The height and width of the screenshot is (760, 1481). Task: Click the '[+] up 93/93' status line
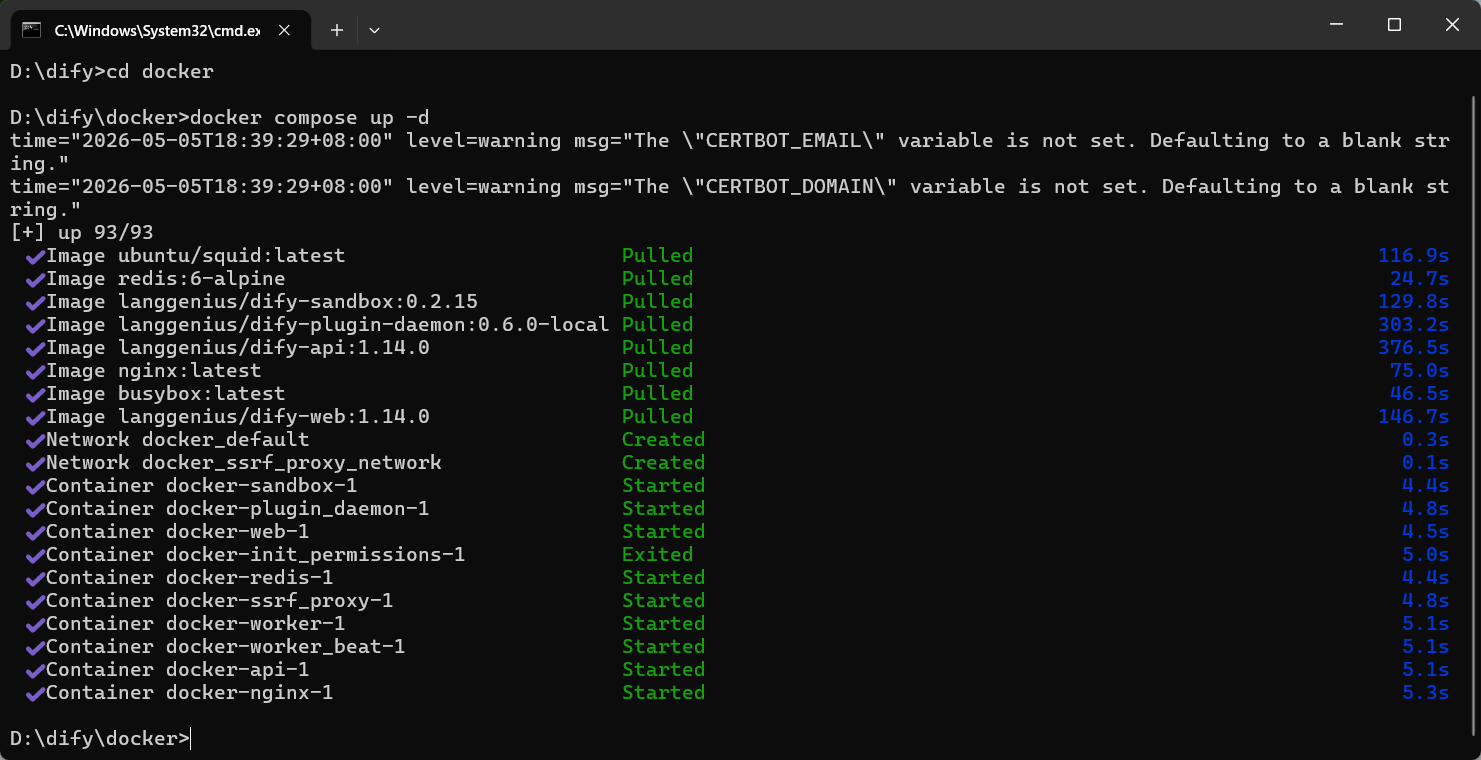(82, 233)
